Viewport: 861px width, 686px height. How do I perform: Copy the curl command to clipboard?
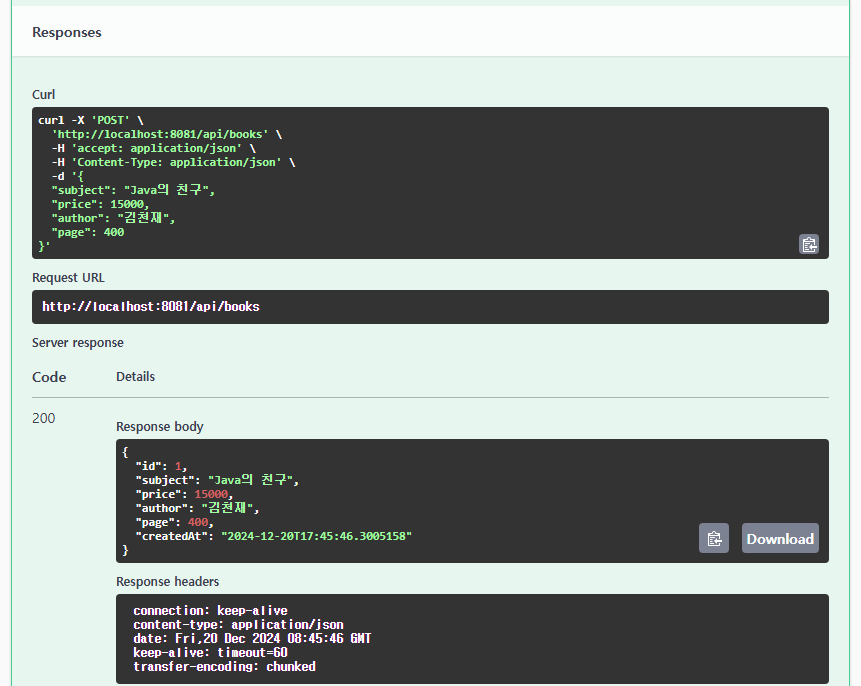808,244
